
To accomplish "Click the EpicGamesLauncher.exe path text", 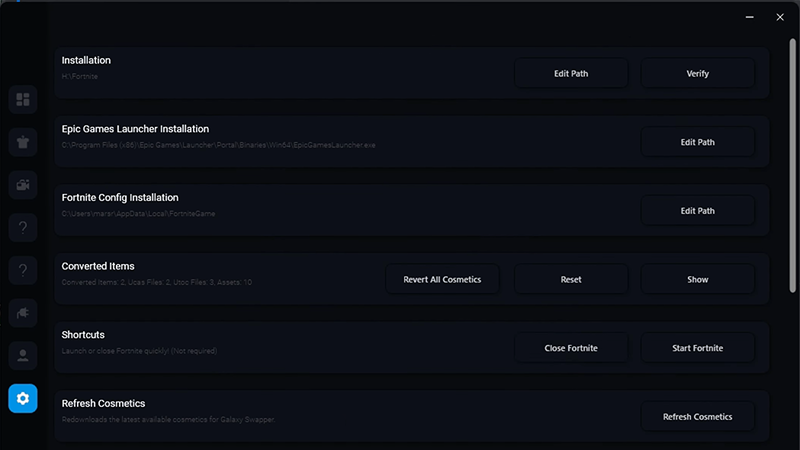I will point(218,145).
